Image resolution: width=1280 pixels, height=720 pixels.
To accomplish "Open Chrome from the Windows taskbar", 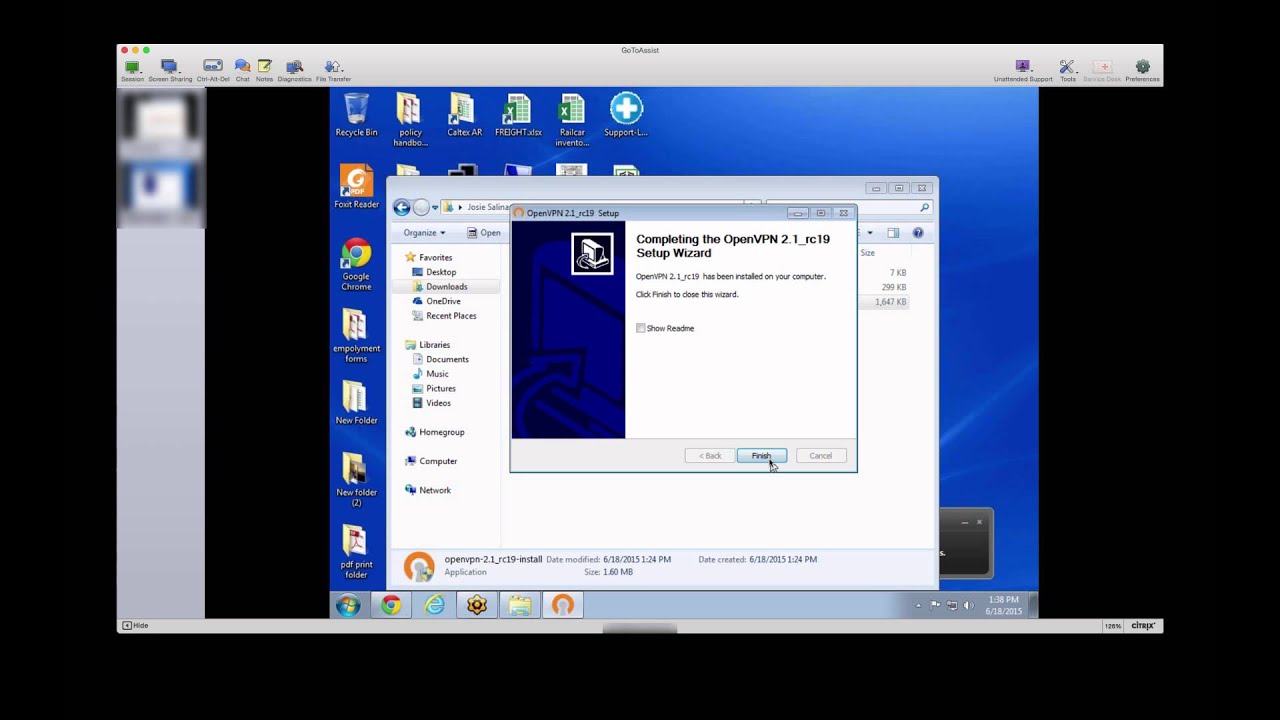I will coord(391,605).
